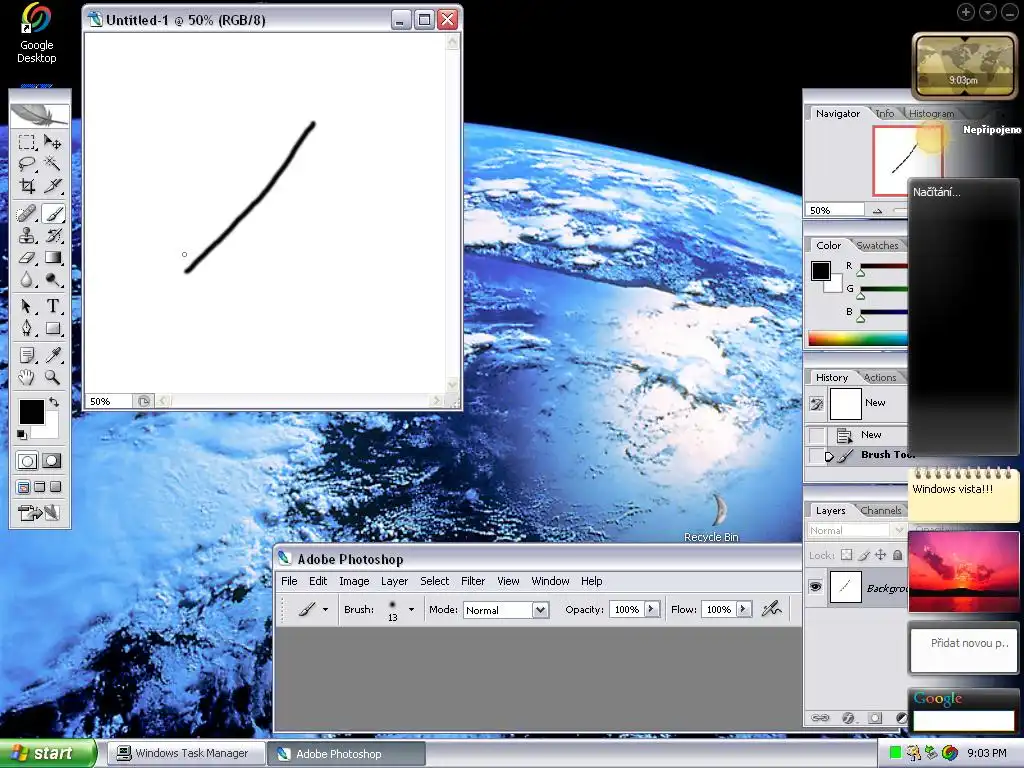Screen dimensions: 1024x768
Task: Select the Dodge tool
Action: pyautogui.click(x=53, y=280)
